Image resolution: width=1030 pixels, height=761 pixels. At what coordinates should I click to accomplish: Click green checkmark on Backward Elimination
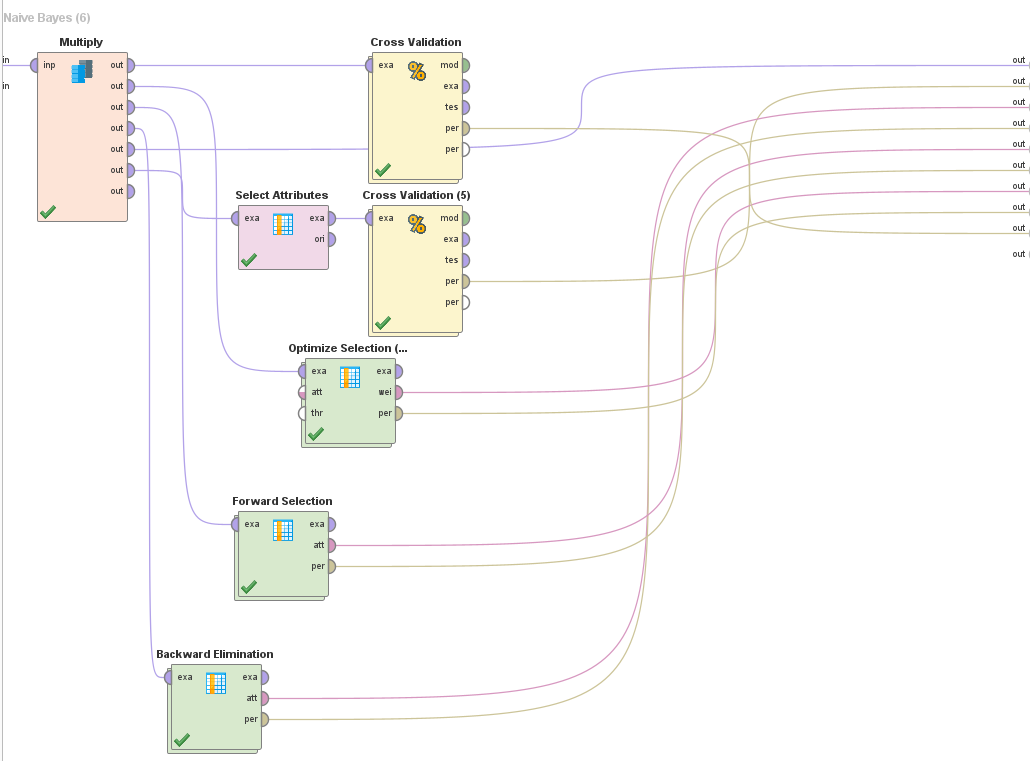181,740
